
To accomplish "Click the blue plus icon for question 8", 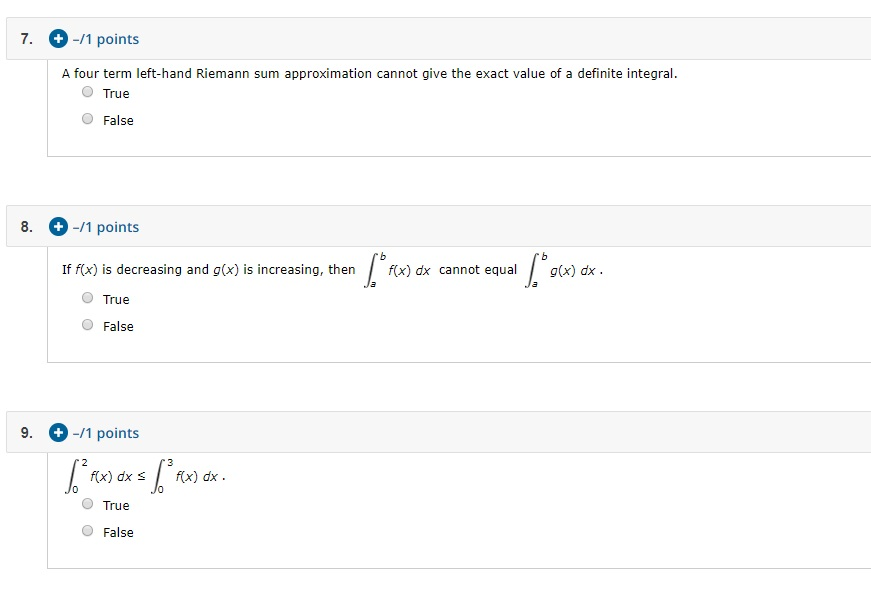I will 58,227.
